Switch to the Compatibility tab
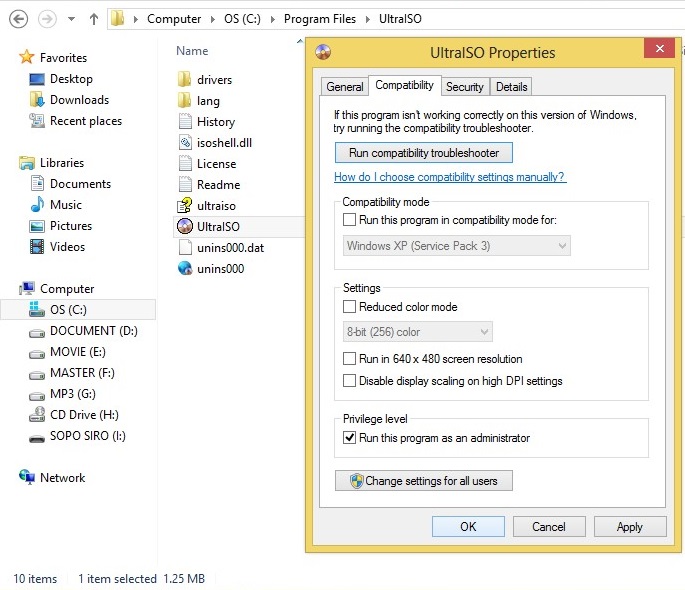This screenshot has width=685, height=590. tap(405, 85)
